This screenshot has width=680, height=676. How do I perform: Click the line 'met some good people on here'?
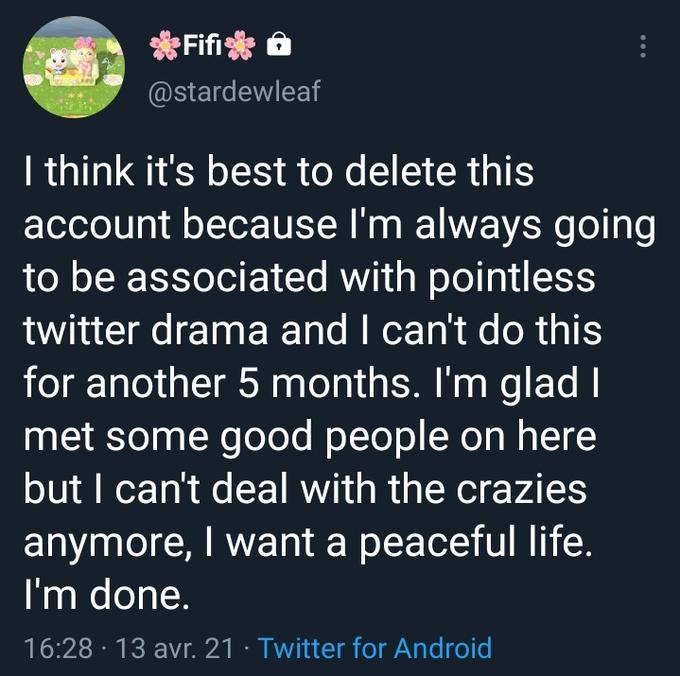[x=308, y=437]
